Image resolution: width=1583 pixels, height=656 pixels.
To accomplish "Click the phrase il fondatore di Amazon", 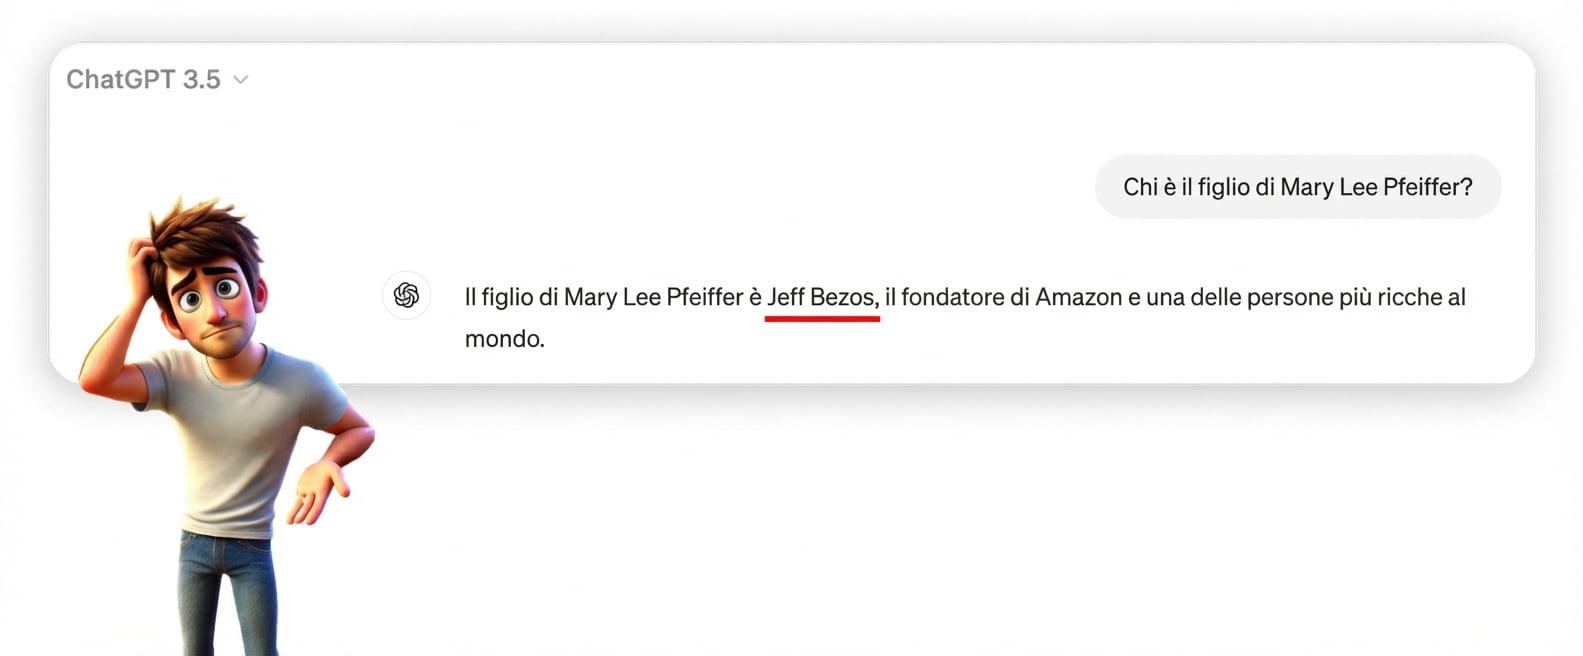I will point(1000,296).
